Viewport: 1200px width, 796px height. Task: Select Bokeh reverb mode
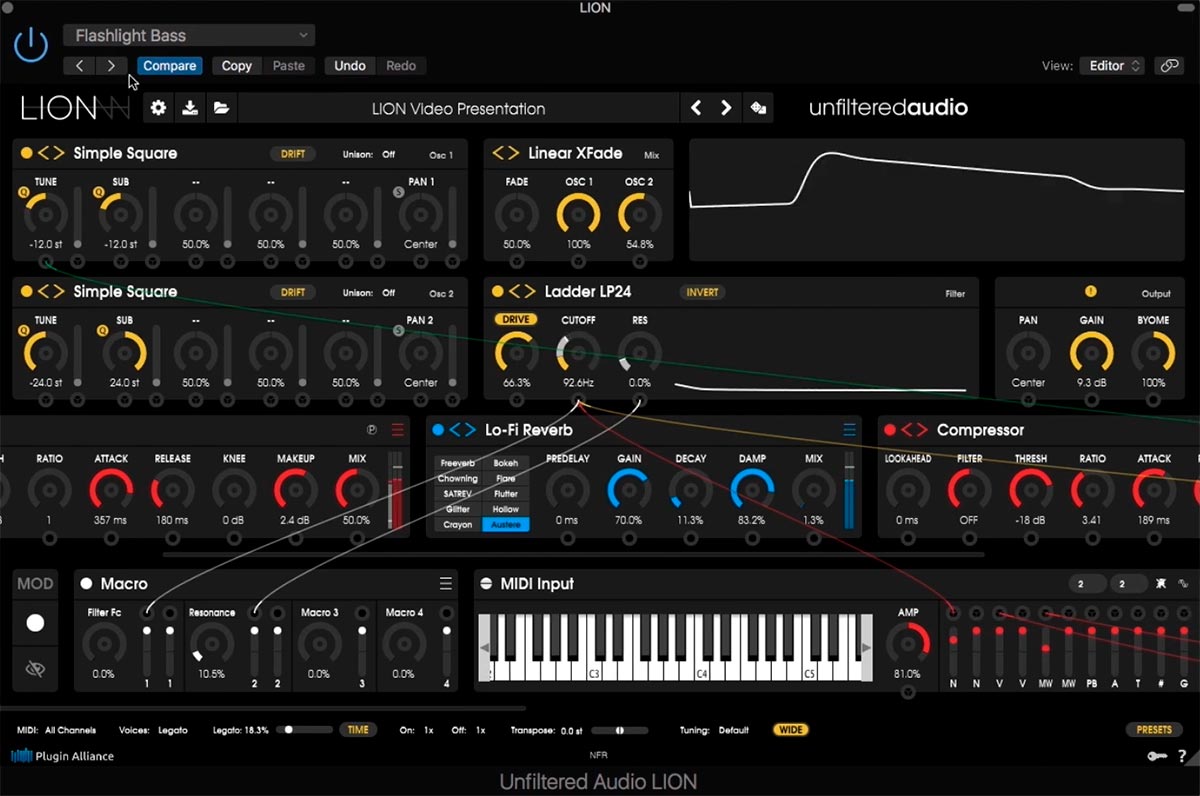506,463
